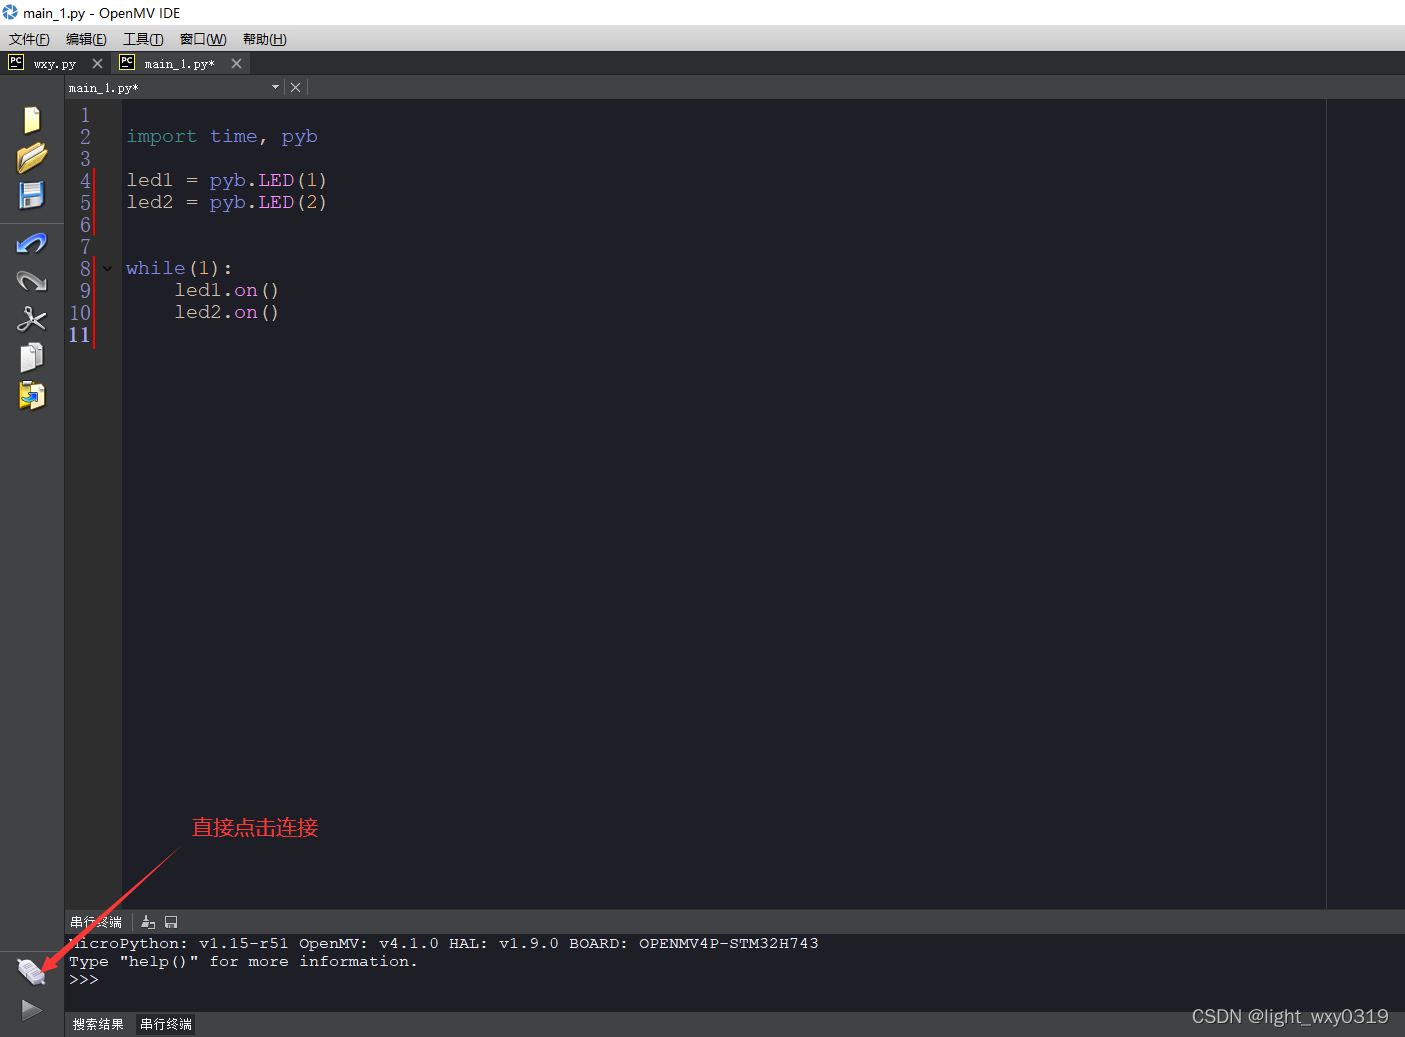Connect to the OpenMV camera via plug icon
1405x1037 pixels.
pyautogui.click(x=32, y=971)
